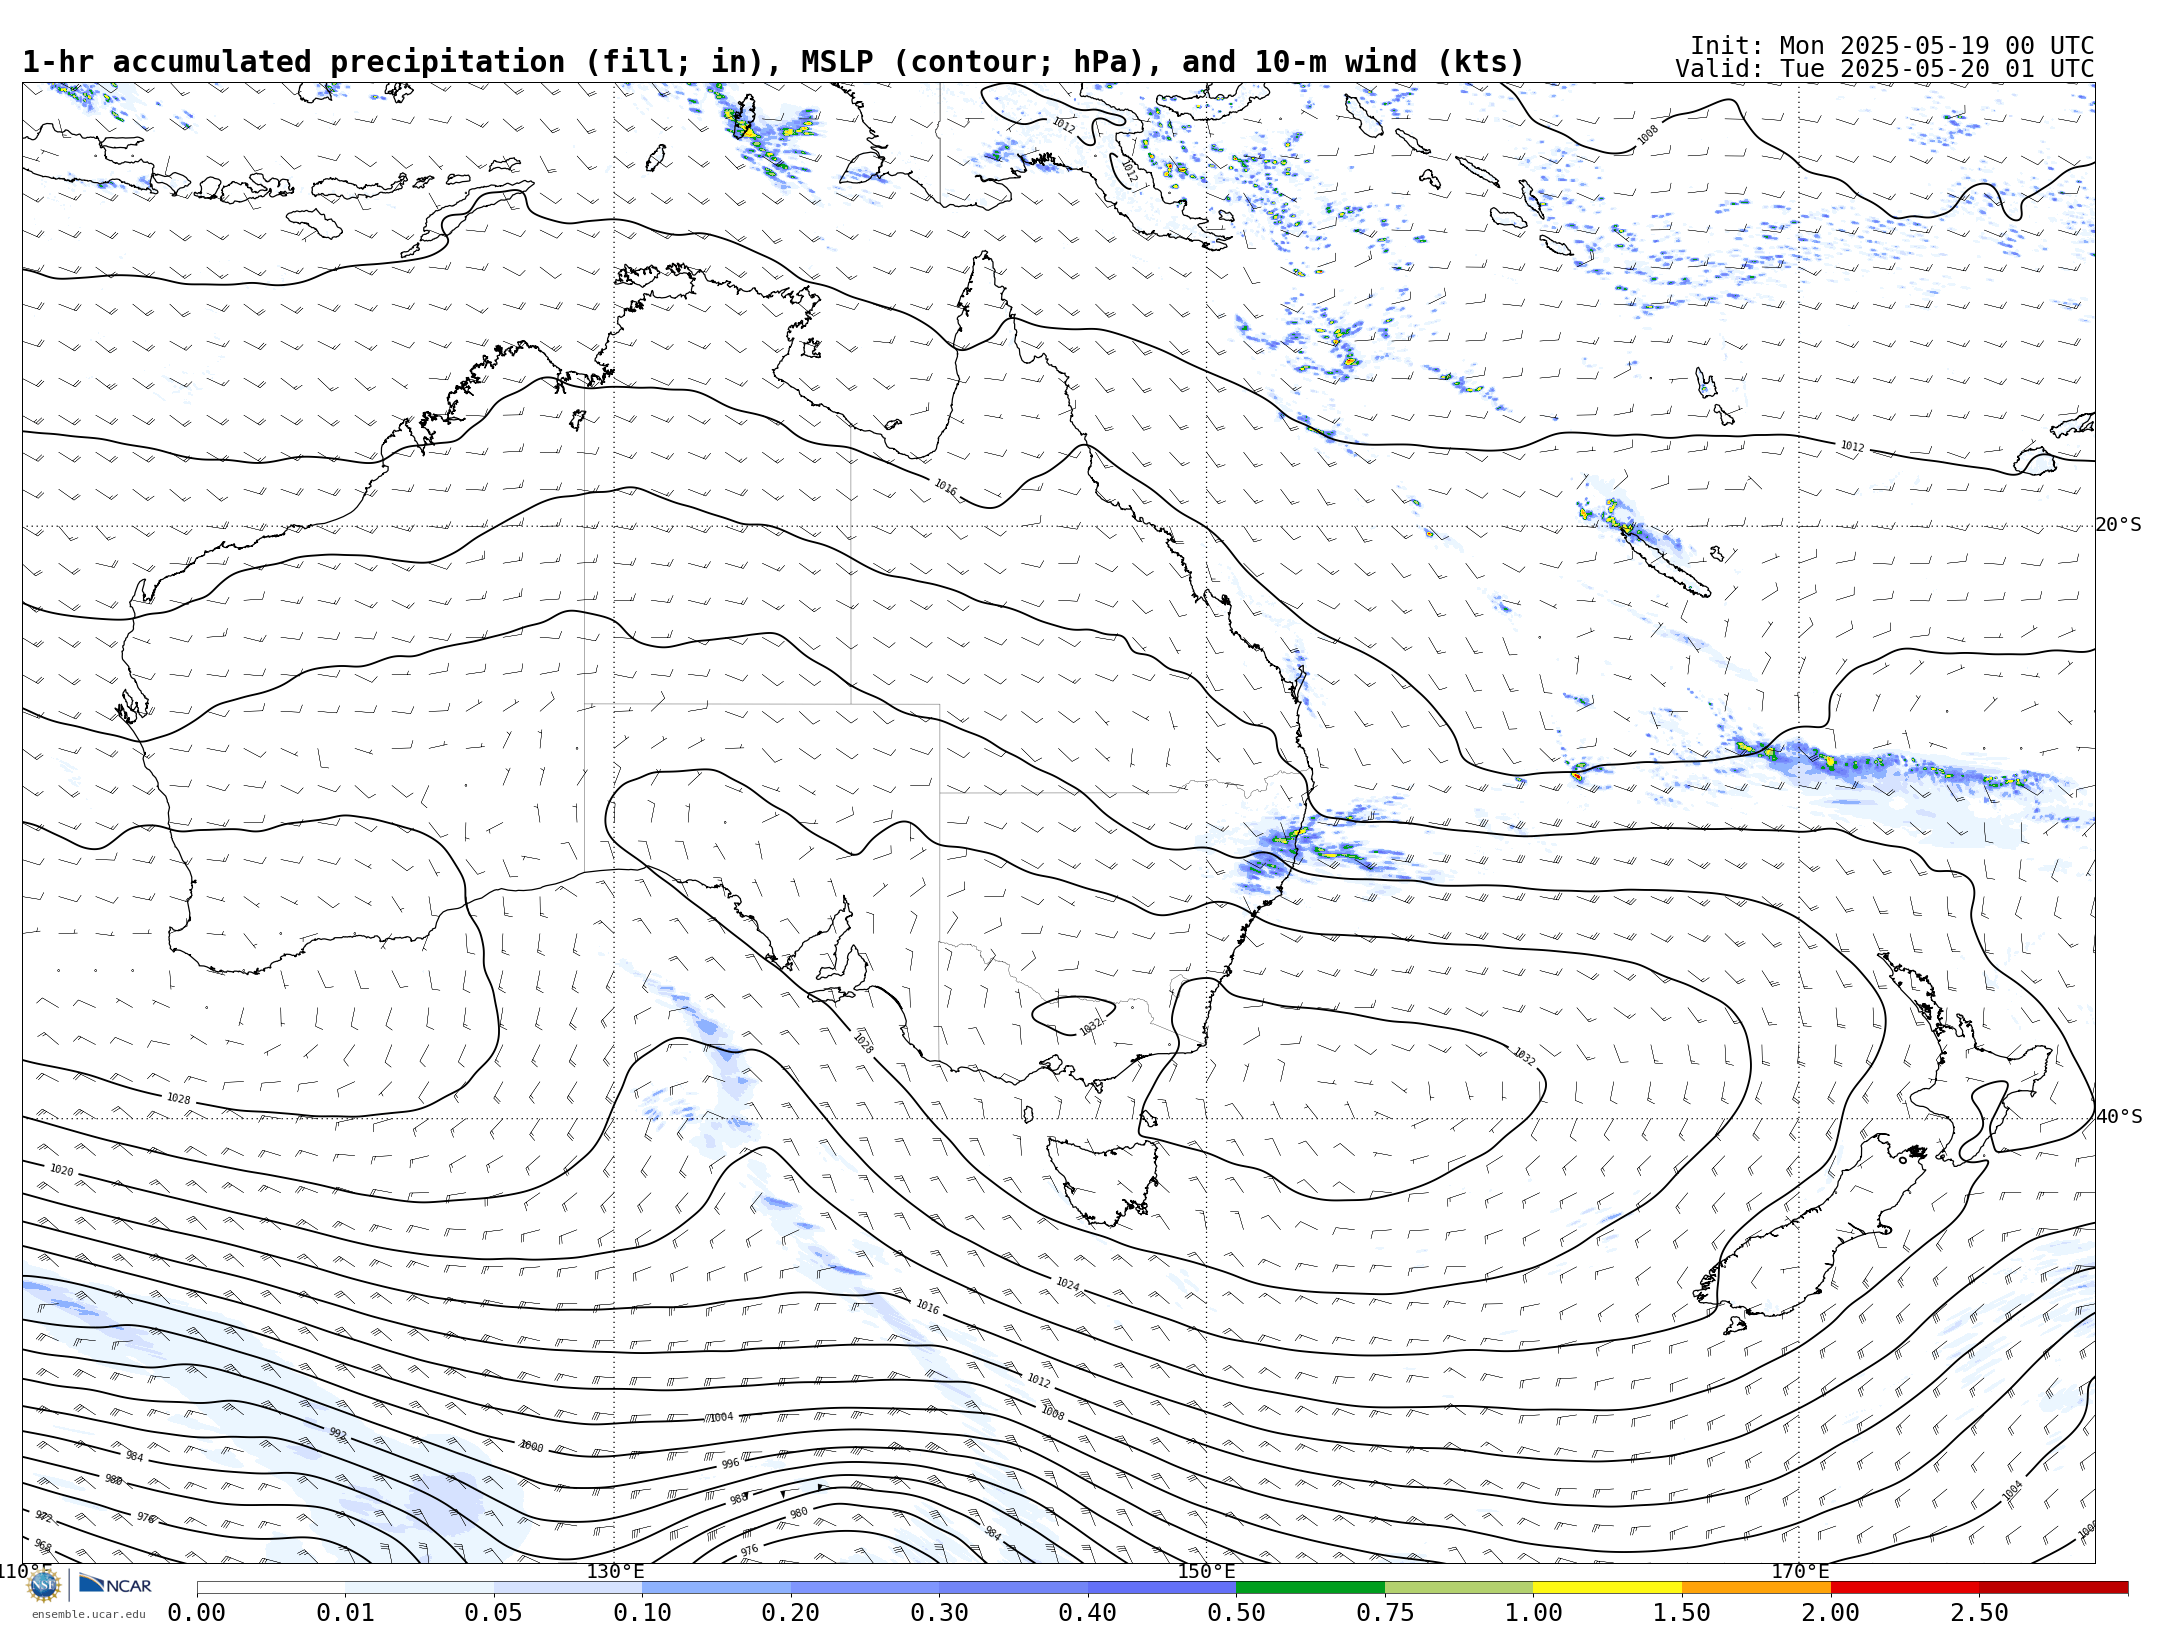Click the 110°E longitude label
The image size is (2160, 1626).
coord(26,1571)
